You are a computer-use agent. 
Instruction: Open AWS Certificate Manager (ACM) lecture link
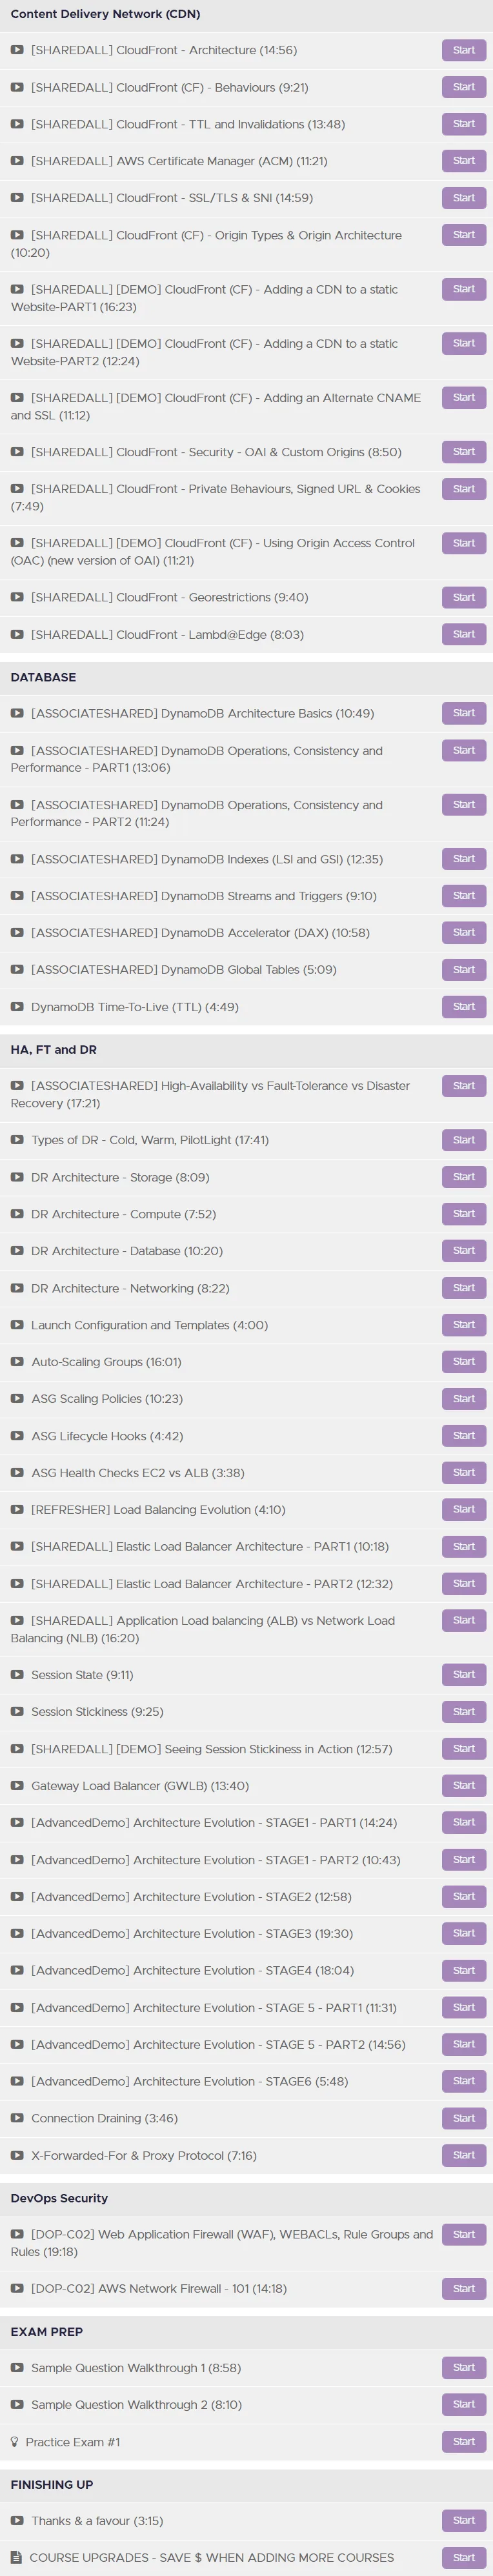tap(179, 161)
